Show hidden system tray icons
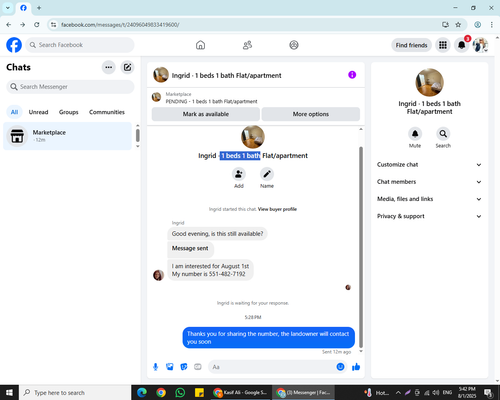 pos(398,393)
